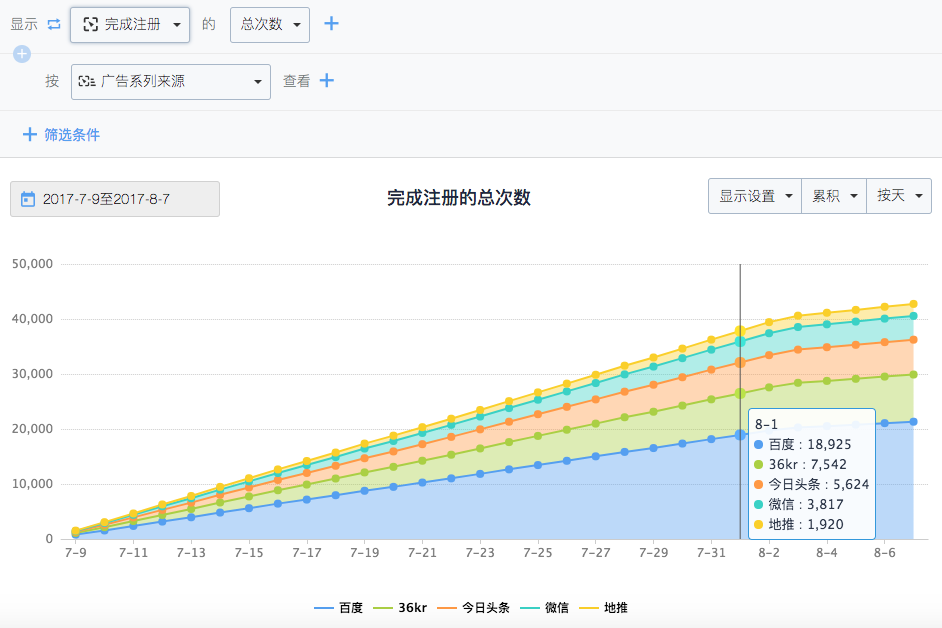Click the circled plus icon below 显示
Viewport: 942px width, 628px height.
point(22,54)
